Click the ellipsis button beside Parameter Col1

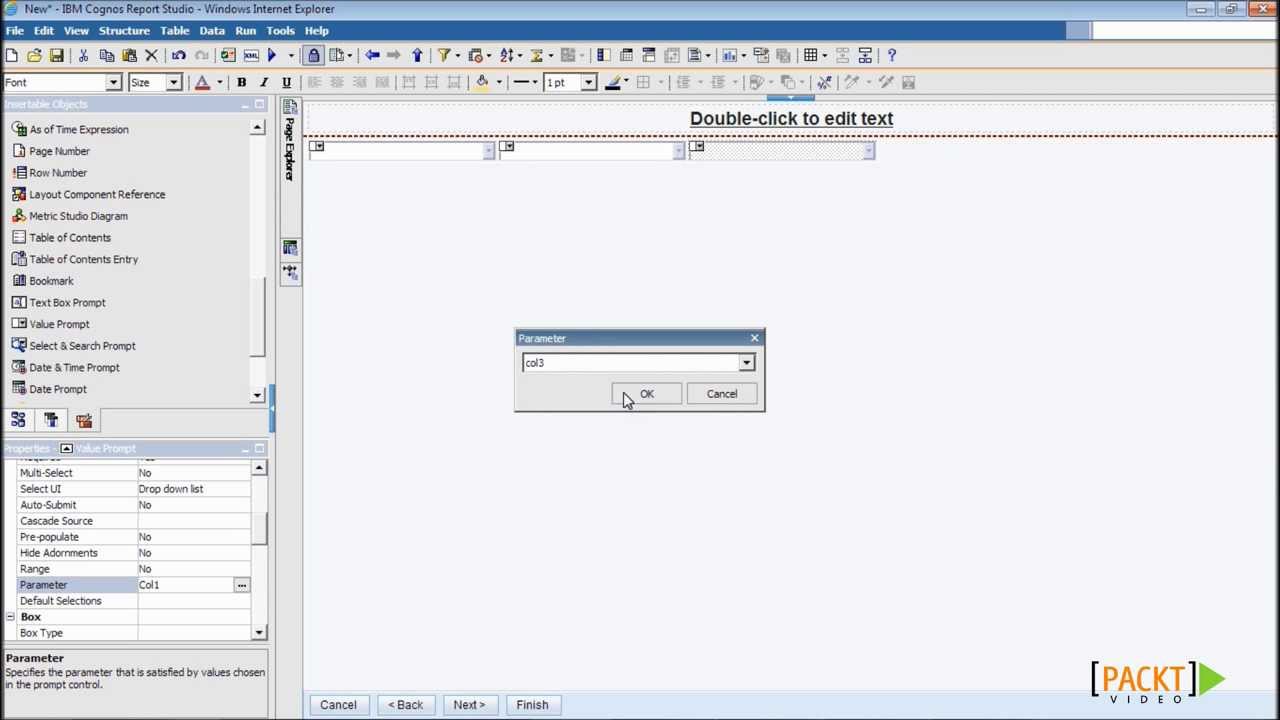point(242,585)
